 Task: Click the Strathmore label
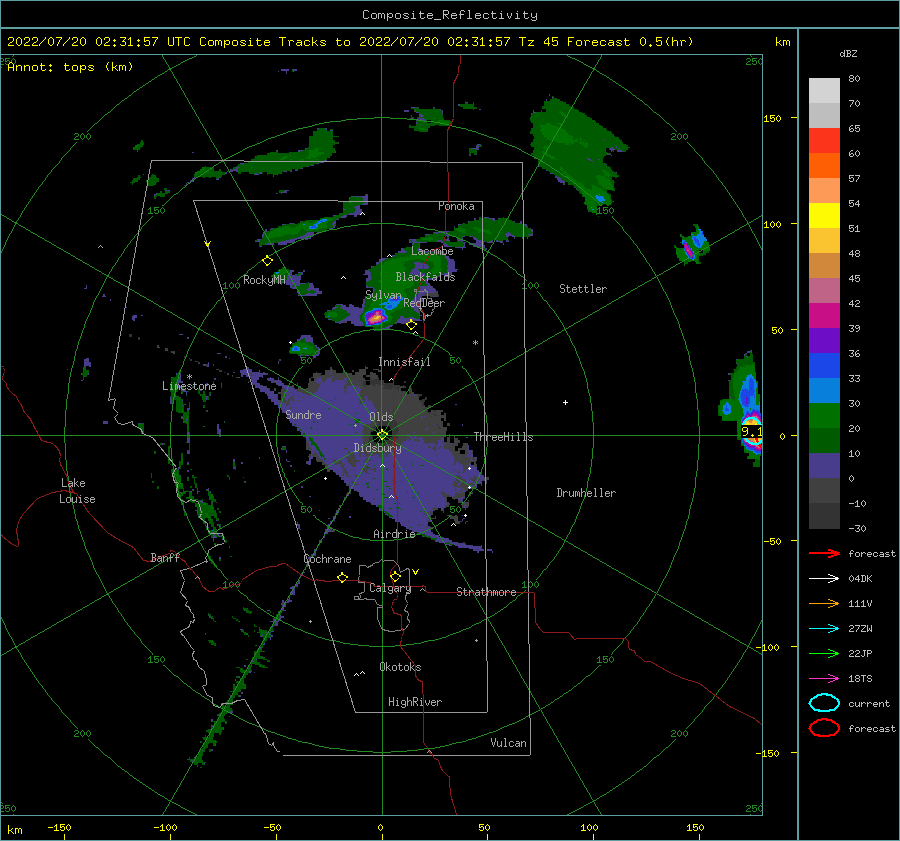coord(486,592)
